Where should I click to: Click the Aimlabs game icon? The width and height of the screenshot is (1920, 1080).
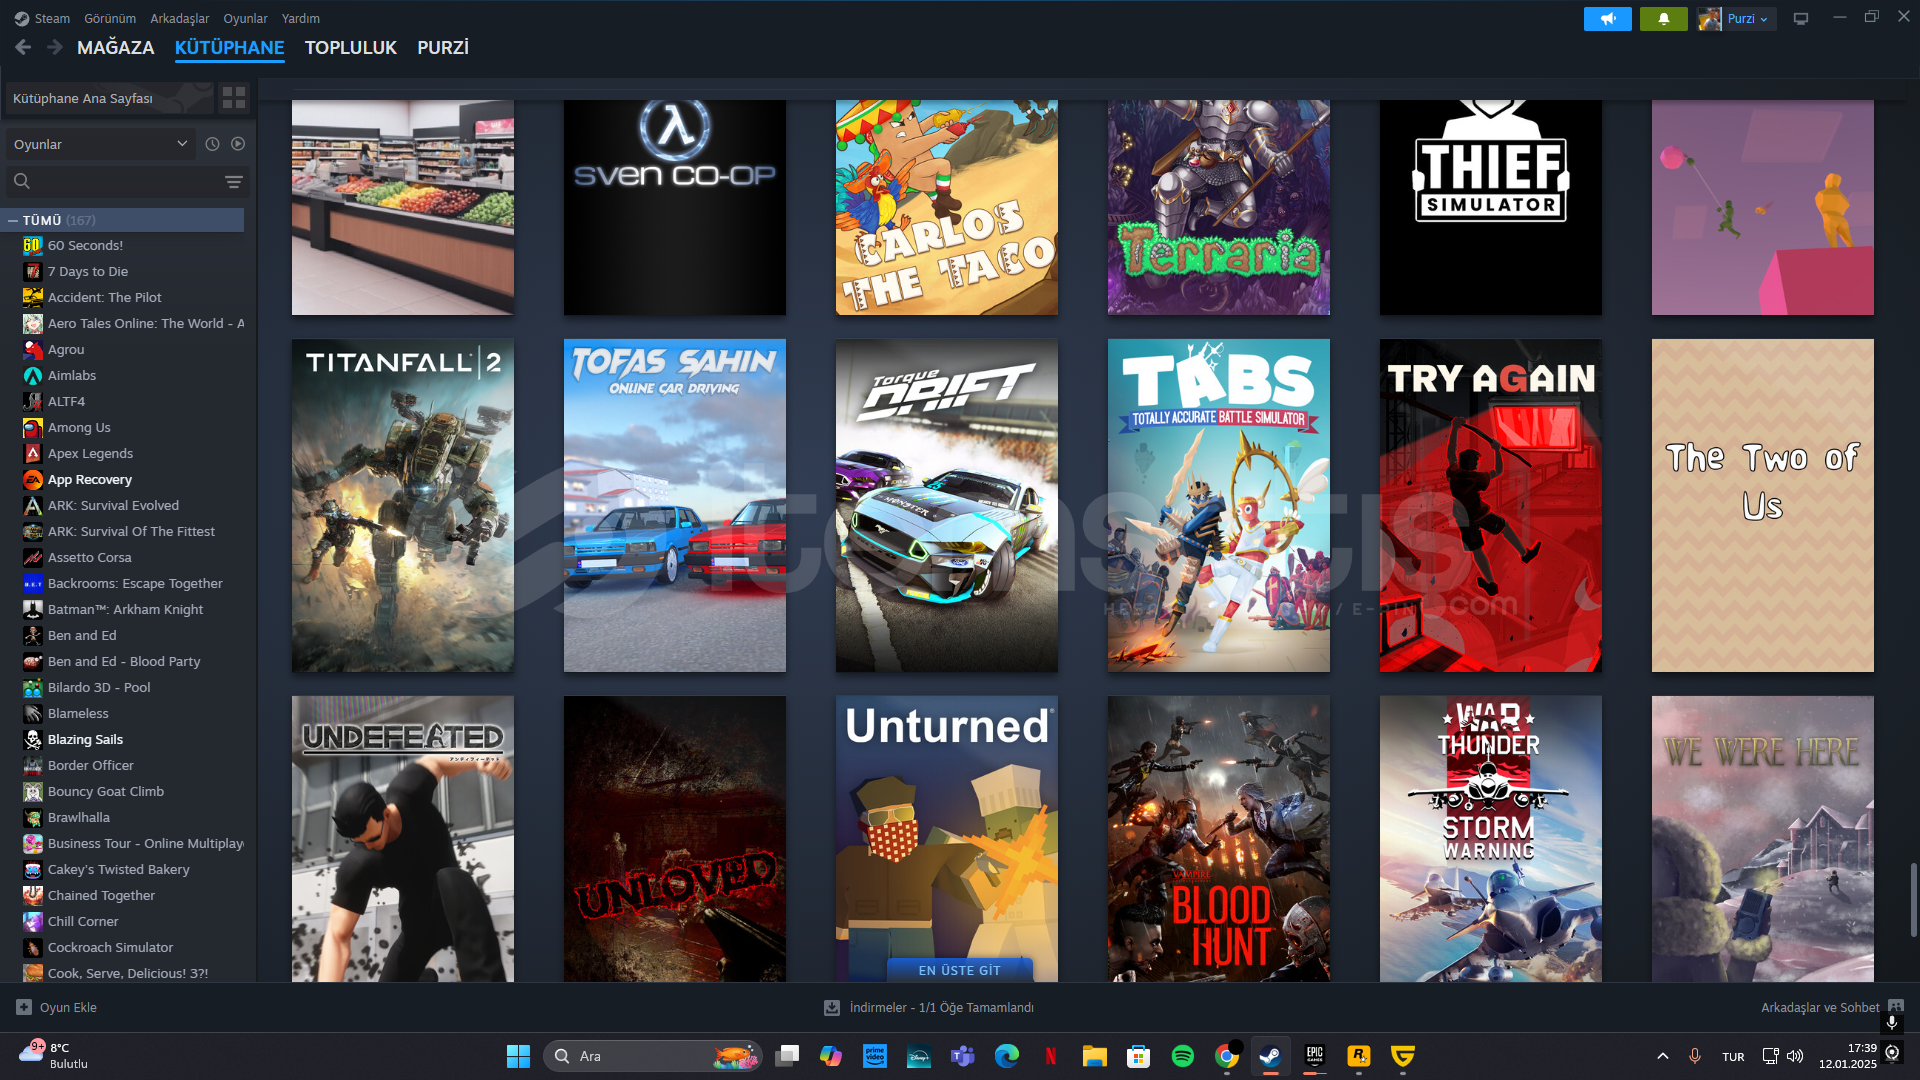point(33,375)
